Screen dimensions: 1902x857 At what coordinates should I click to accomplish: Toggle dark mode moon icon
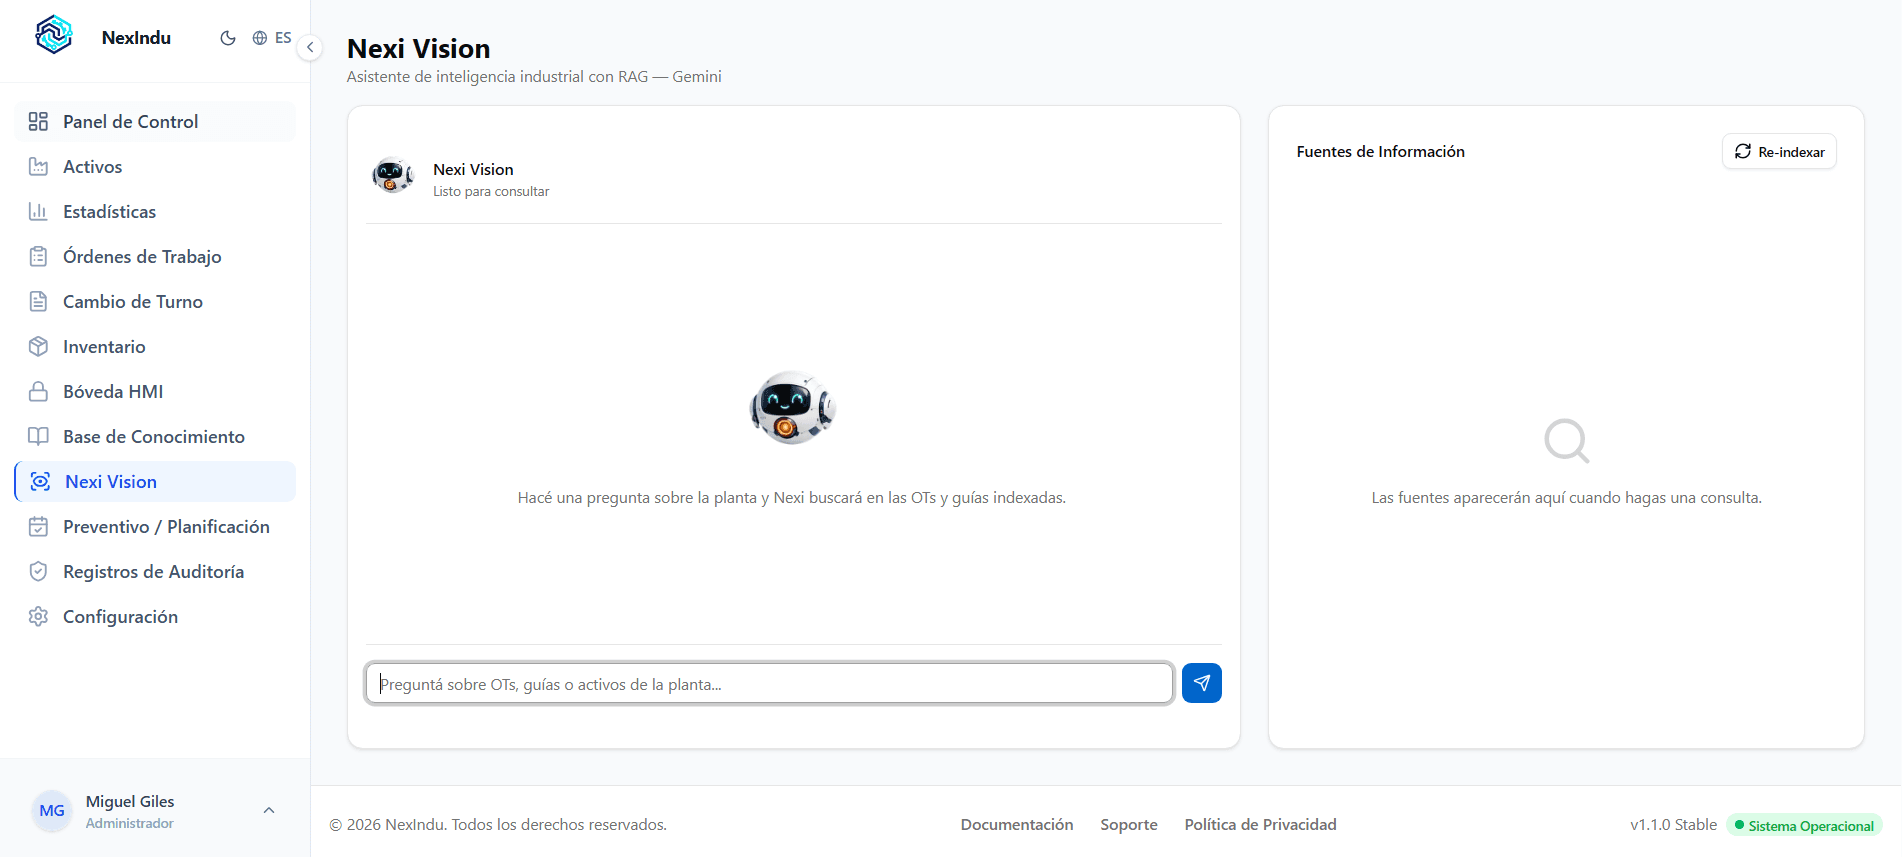point(228,38)
